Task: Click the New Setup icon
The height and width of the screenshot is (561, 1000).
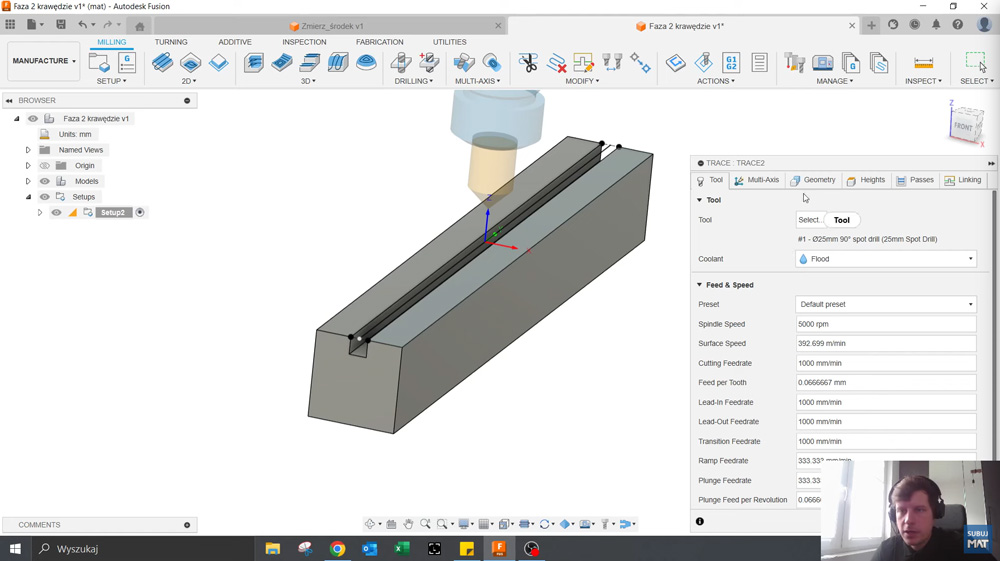Action: pyautogui.click(x=99, y=63)
